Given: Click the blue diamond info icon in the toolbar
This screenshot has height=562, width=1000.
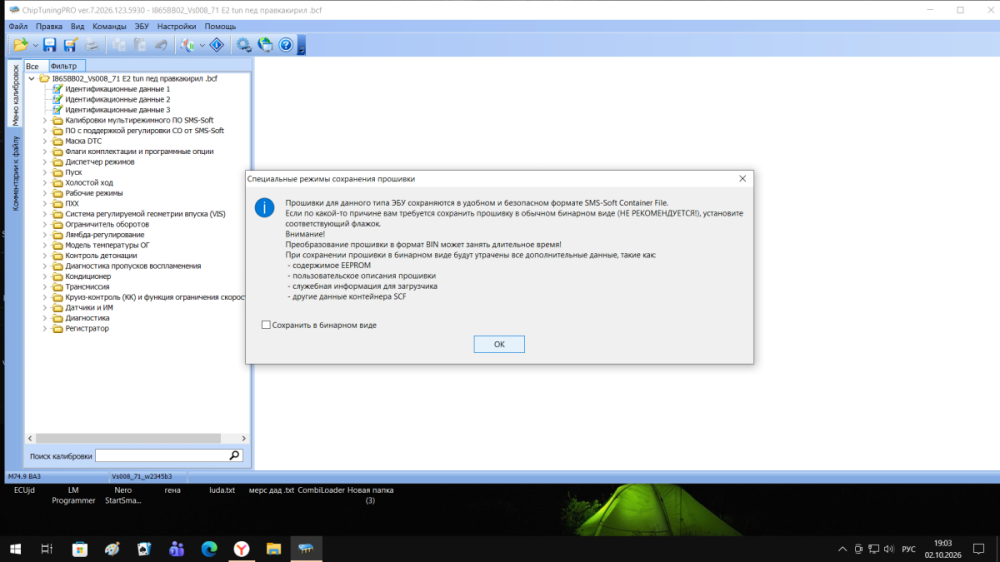Looking at the screenshot, I should [x=217, y=45].
